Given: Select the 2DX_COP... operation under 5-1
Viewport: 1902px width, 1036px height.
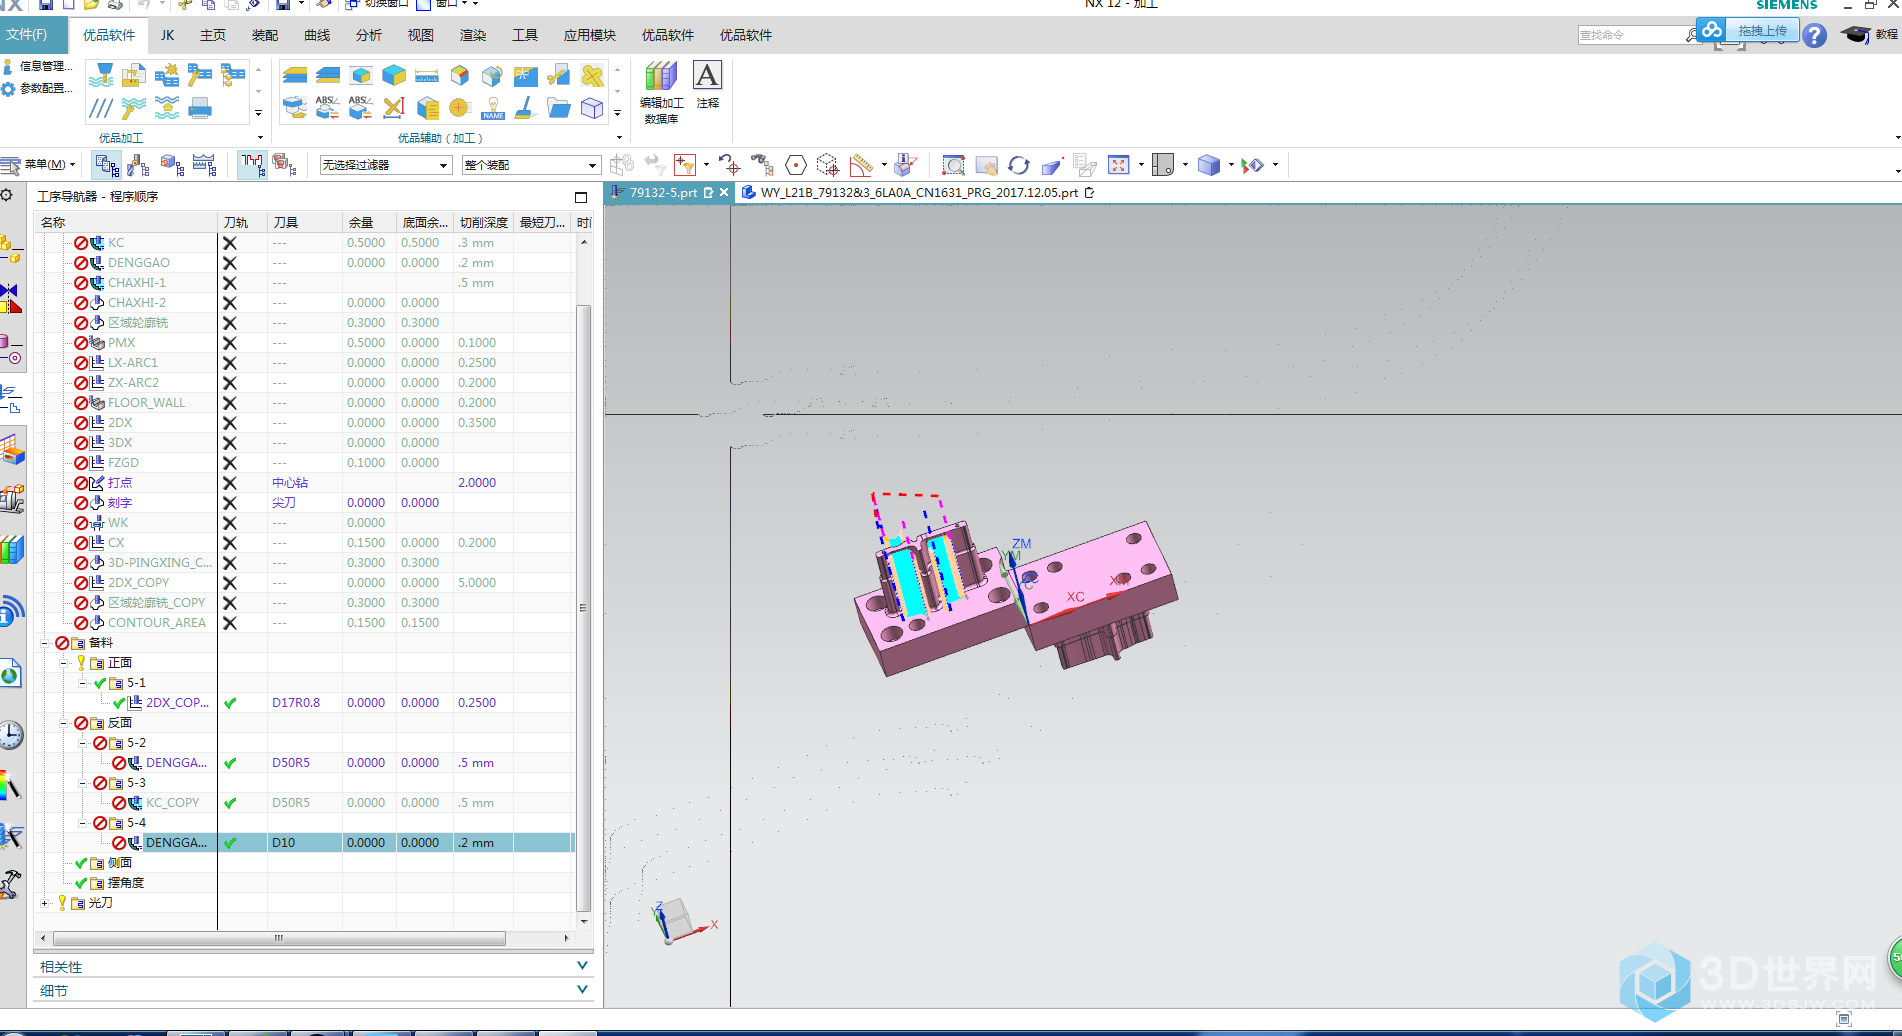Looking at the screenshot, I should click(x=177, y=703).
